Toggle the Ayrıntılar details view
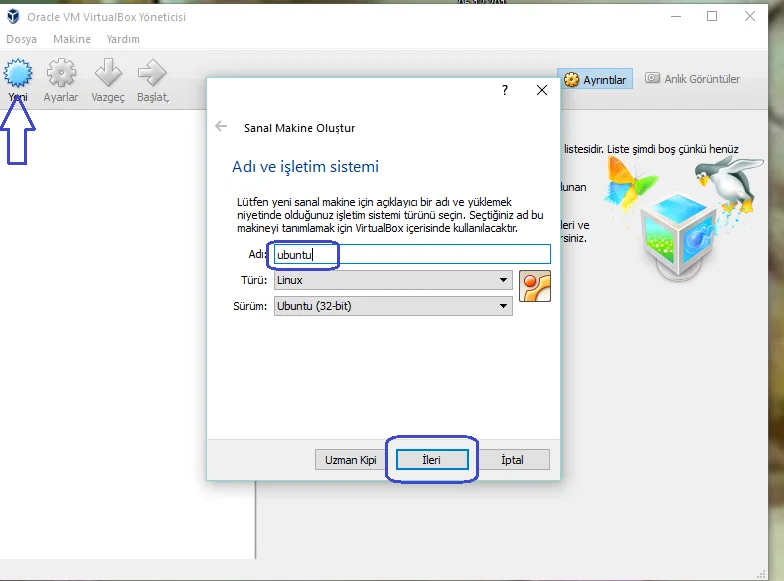Viewport: 784px width, 581px height. [x=595, y=79]
